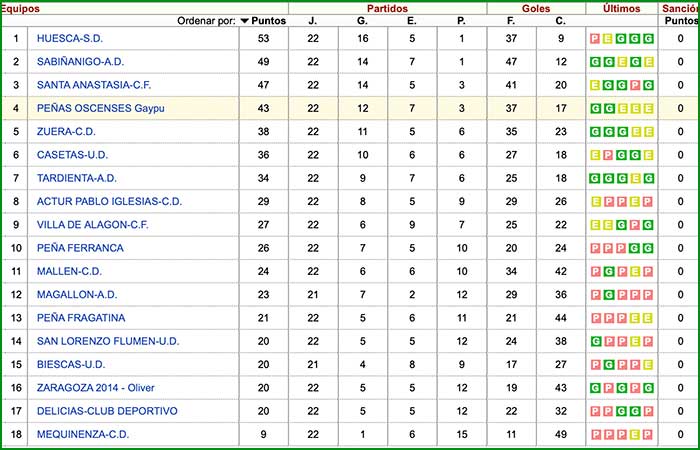The height and width of the screenshot is (450, 700).
Task: Click the sort arrow beside Puntos
Action: point(245,20)
